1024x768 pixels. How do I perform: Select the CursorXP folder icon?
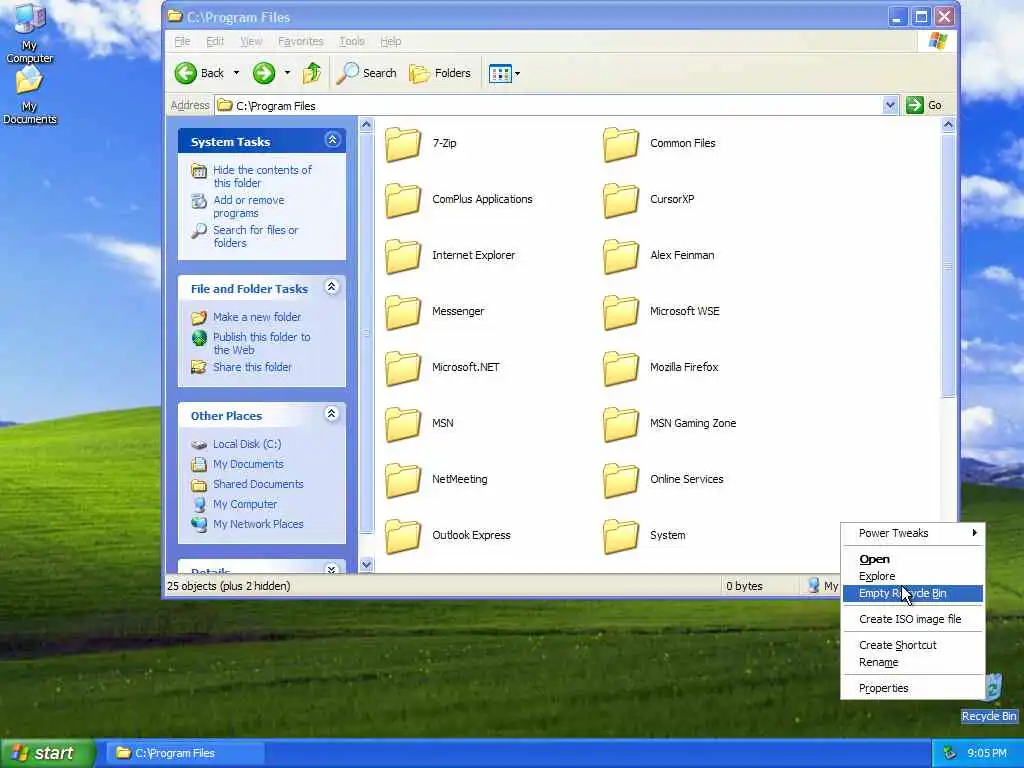[x=621, y=200]
